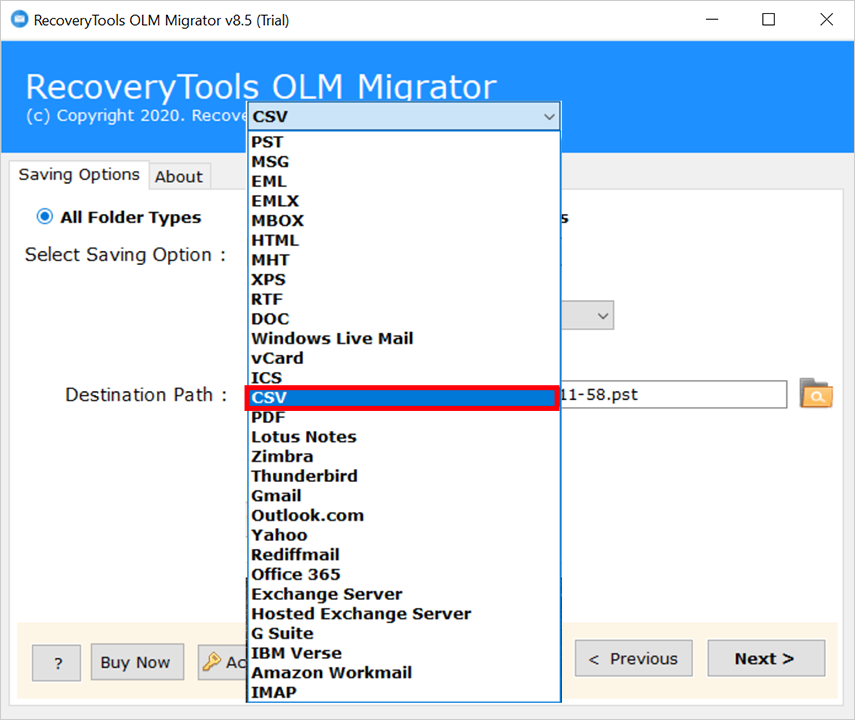Select the highlighted CSV list entry
Screen dimensions: 855x720
404,398
